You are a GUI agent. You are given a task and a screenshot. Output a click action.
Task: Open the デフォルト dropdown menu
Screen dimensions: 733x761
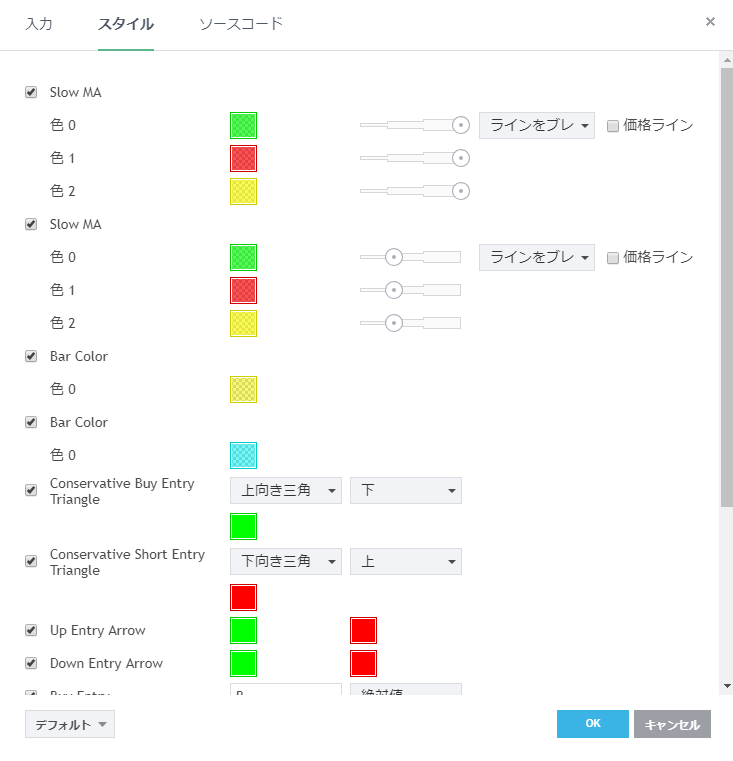click(x=70, y=724)
